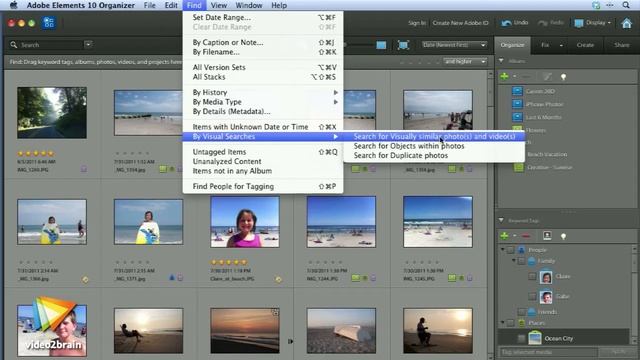Click the Undo arrow icon
The image size is (640, 360).
pyautogui.click(x=507, y=23)
